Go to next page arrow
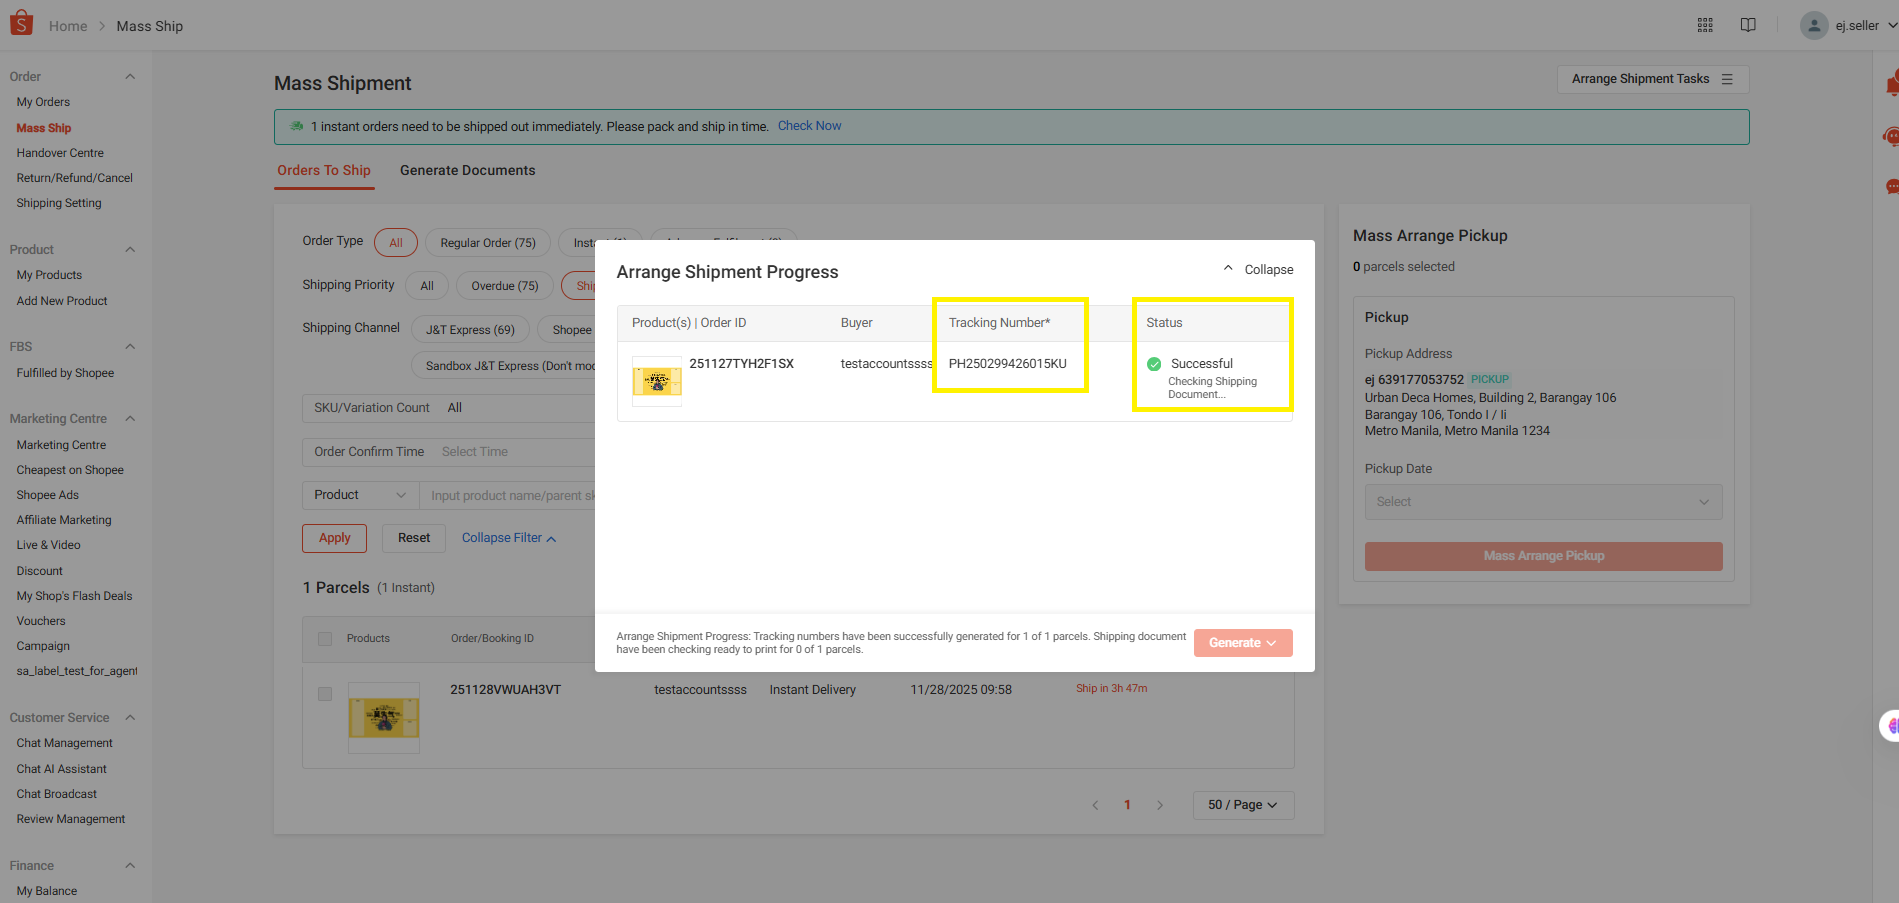Image resolution: width=1899 pixels, height=903 pixels. tap(1160, 805)
